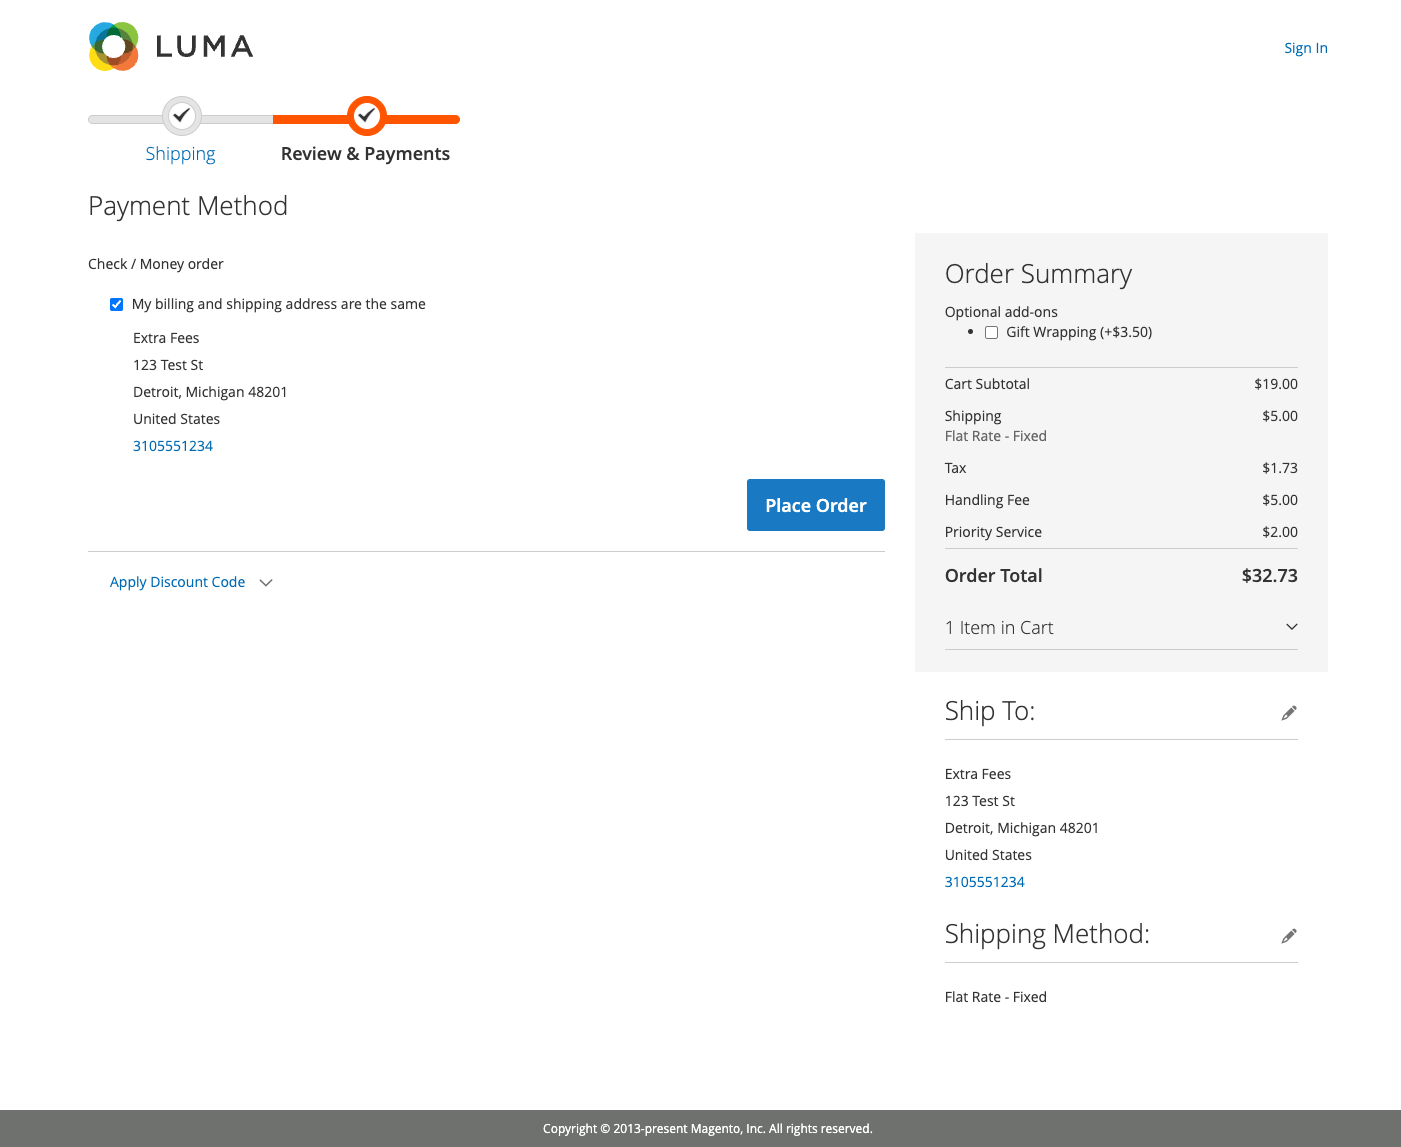
Task: Click the copyright footer text
Action: pyautogui.click(x=708, y=1129)
